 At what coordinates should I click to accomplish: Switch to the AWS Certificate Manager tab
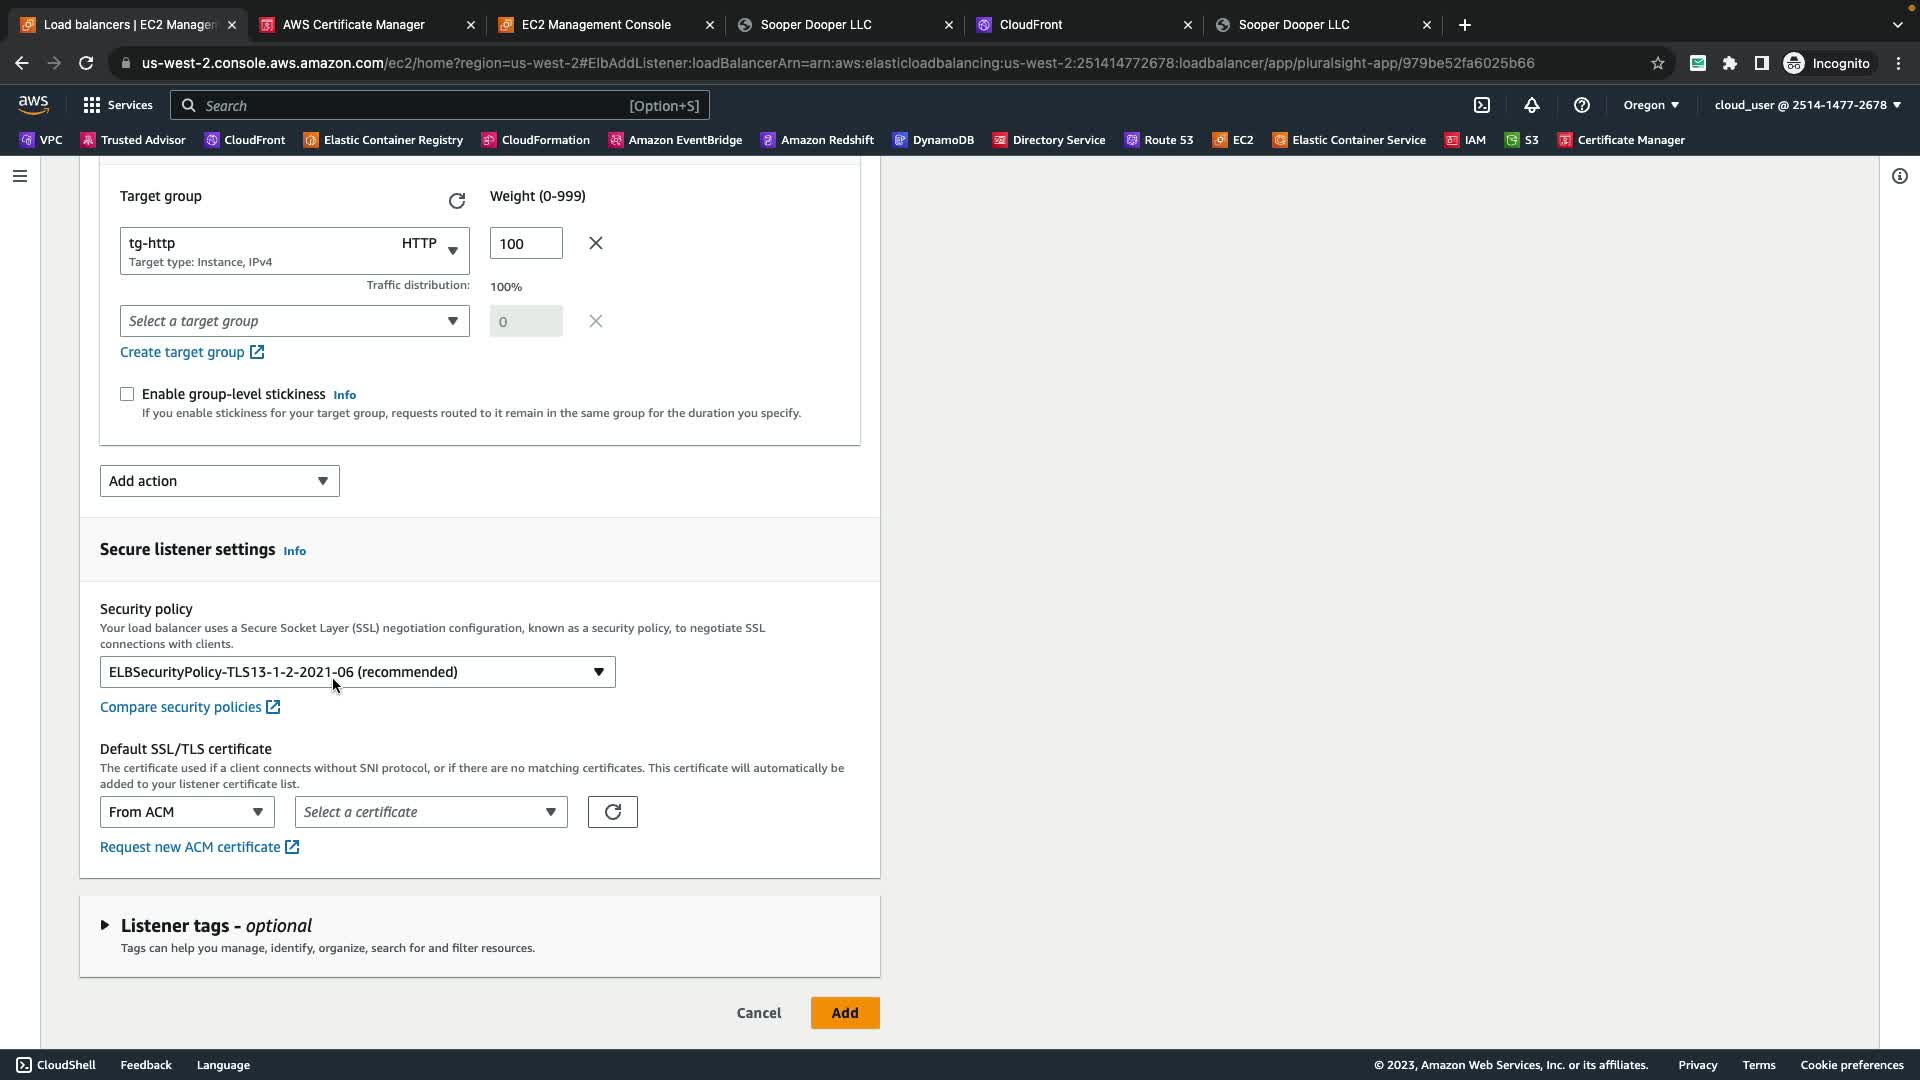tap(354, 24)
